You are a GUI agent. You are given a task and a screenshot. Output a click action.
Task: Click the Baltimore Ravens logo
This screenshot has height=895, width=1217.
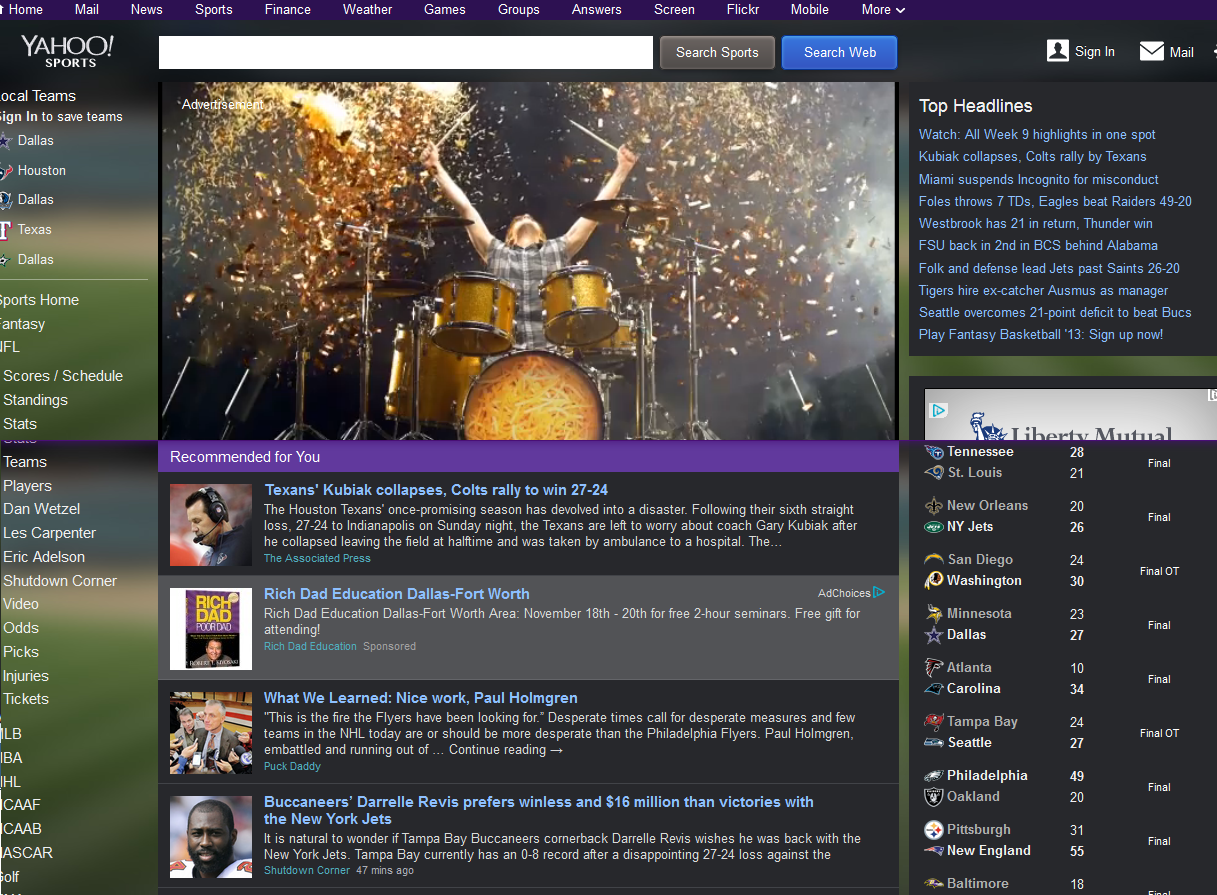tap(934, 884)
